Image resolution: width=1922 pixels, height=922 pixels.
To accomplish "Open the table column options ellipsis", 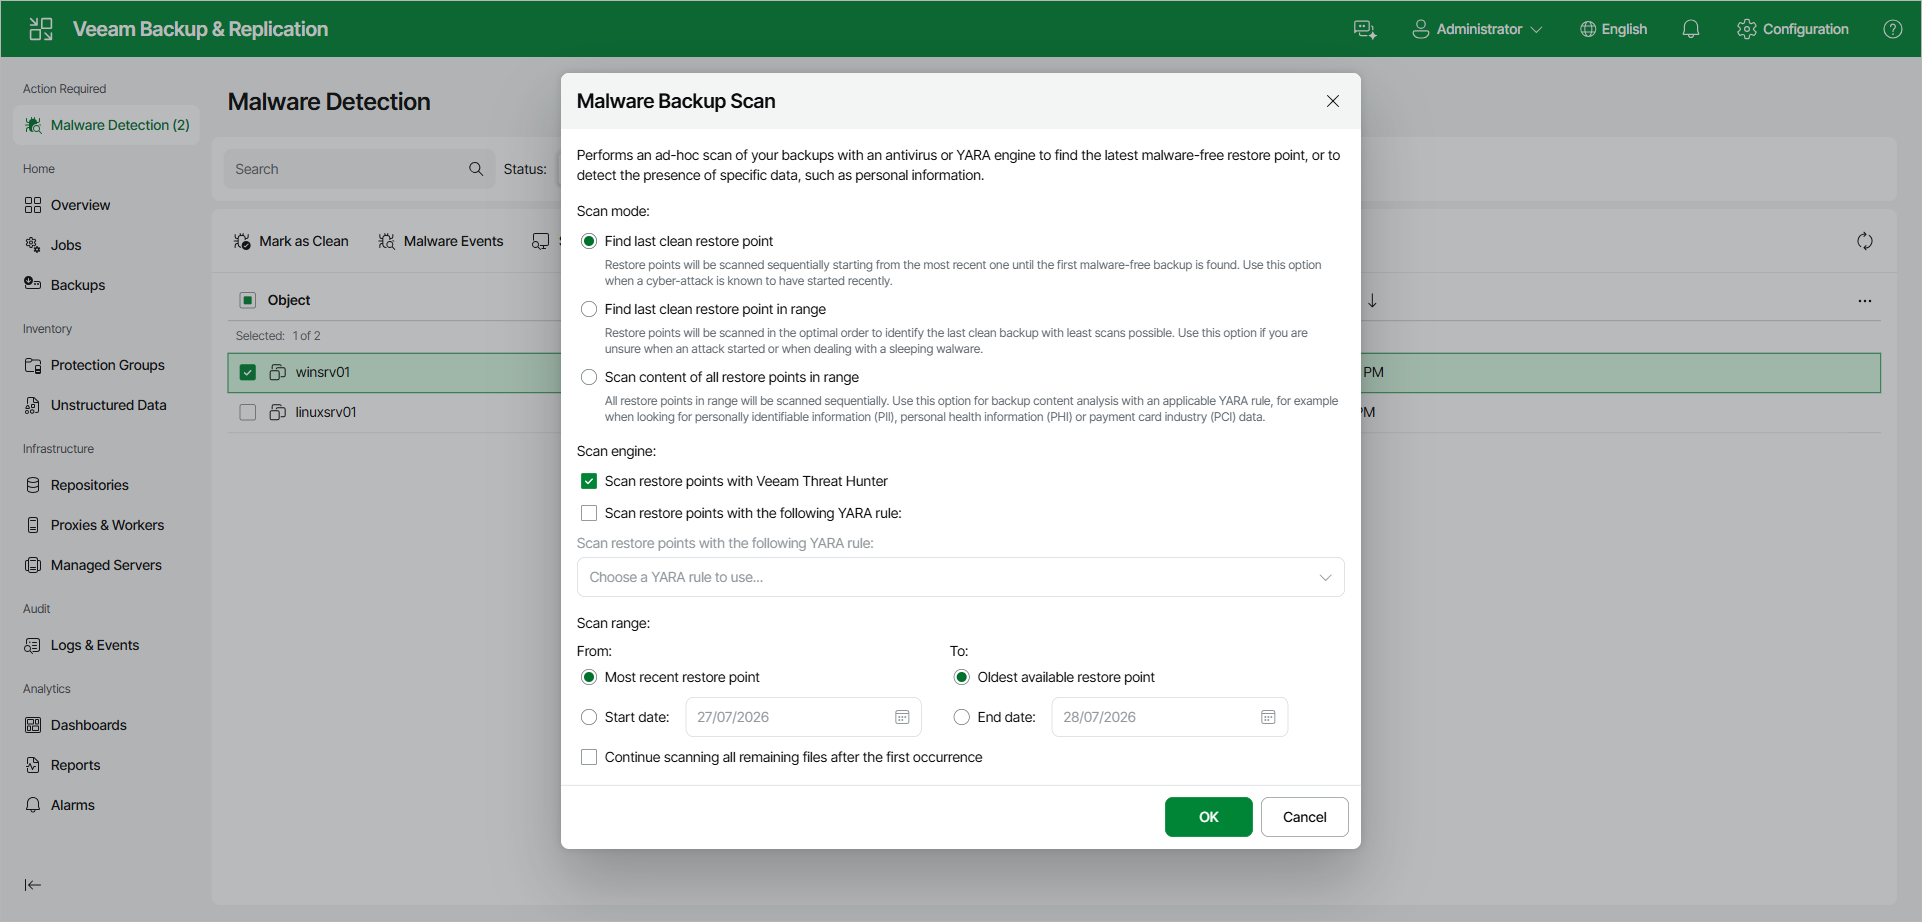I will pos(1865,301).
